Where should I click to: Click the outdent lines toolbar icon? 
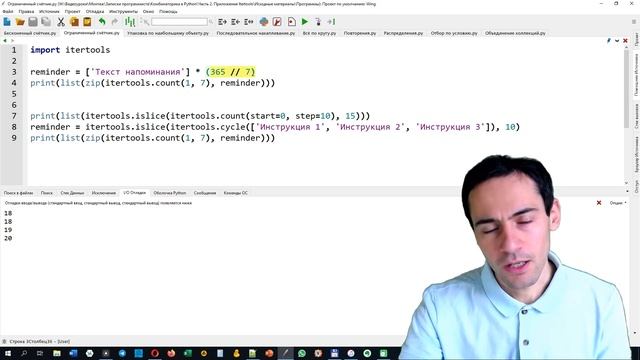click(x=236, y=22)
